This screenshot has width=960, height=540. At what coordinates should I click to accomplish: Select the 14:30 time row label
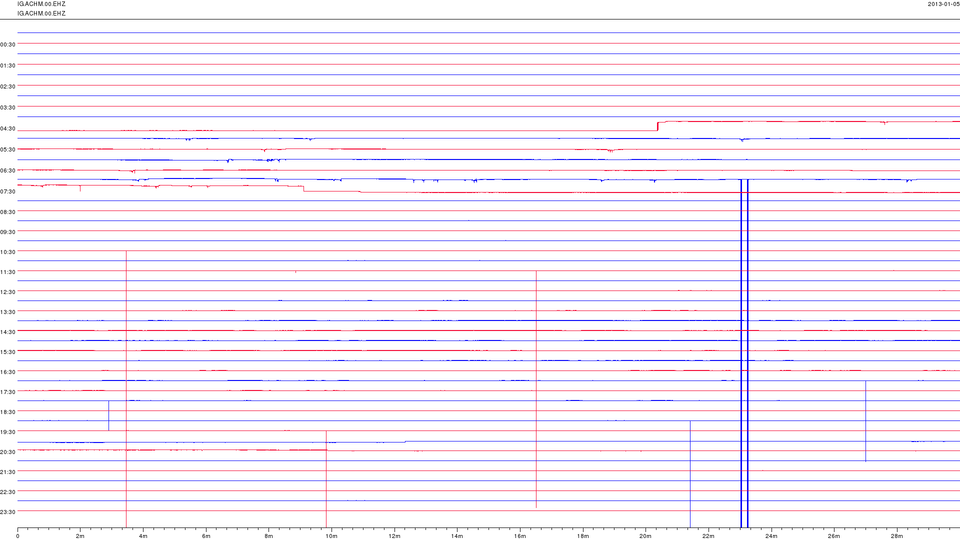point(8,332)
